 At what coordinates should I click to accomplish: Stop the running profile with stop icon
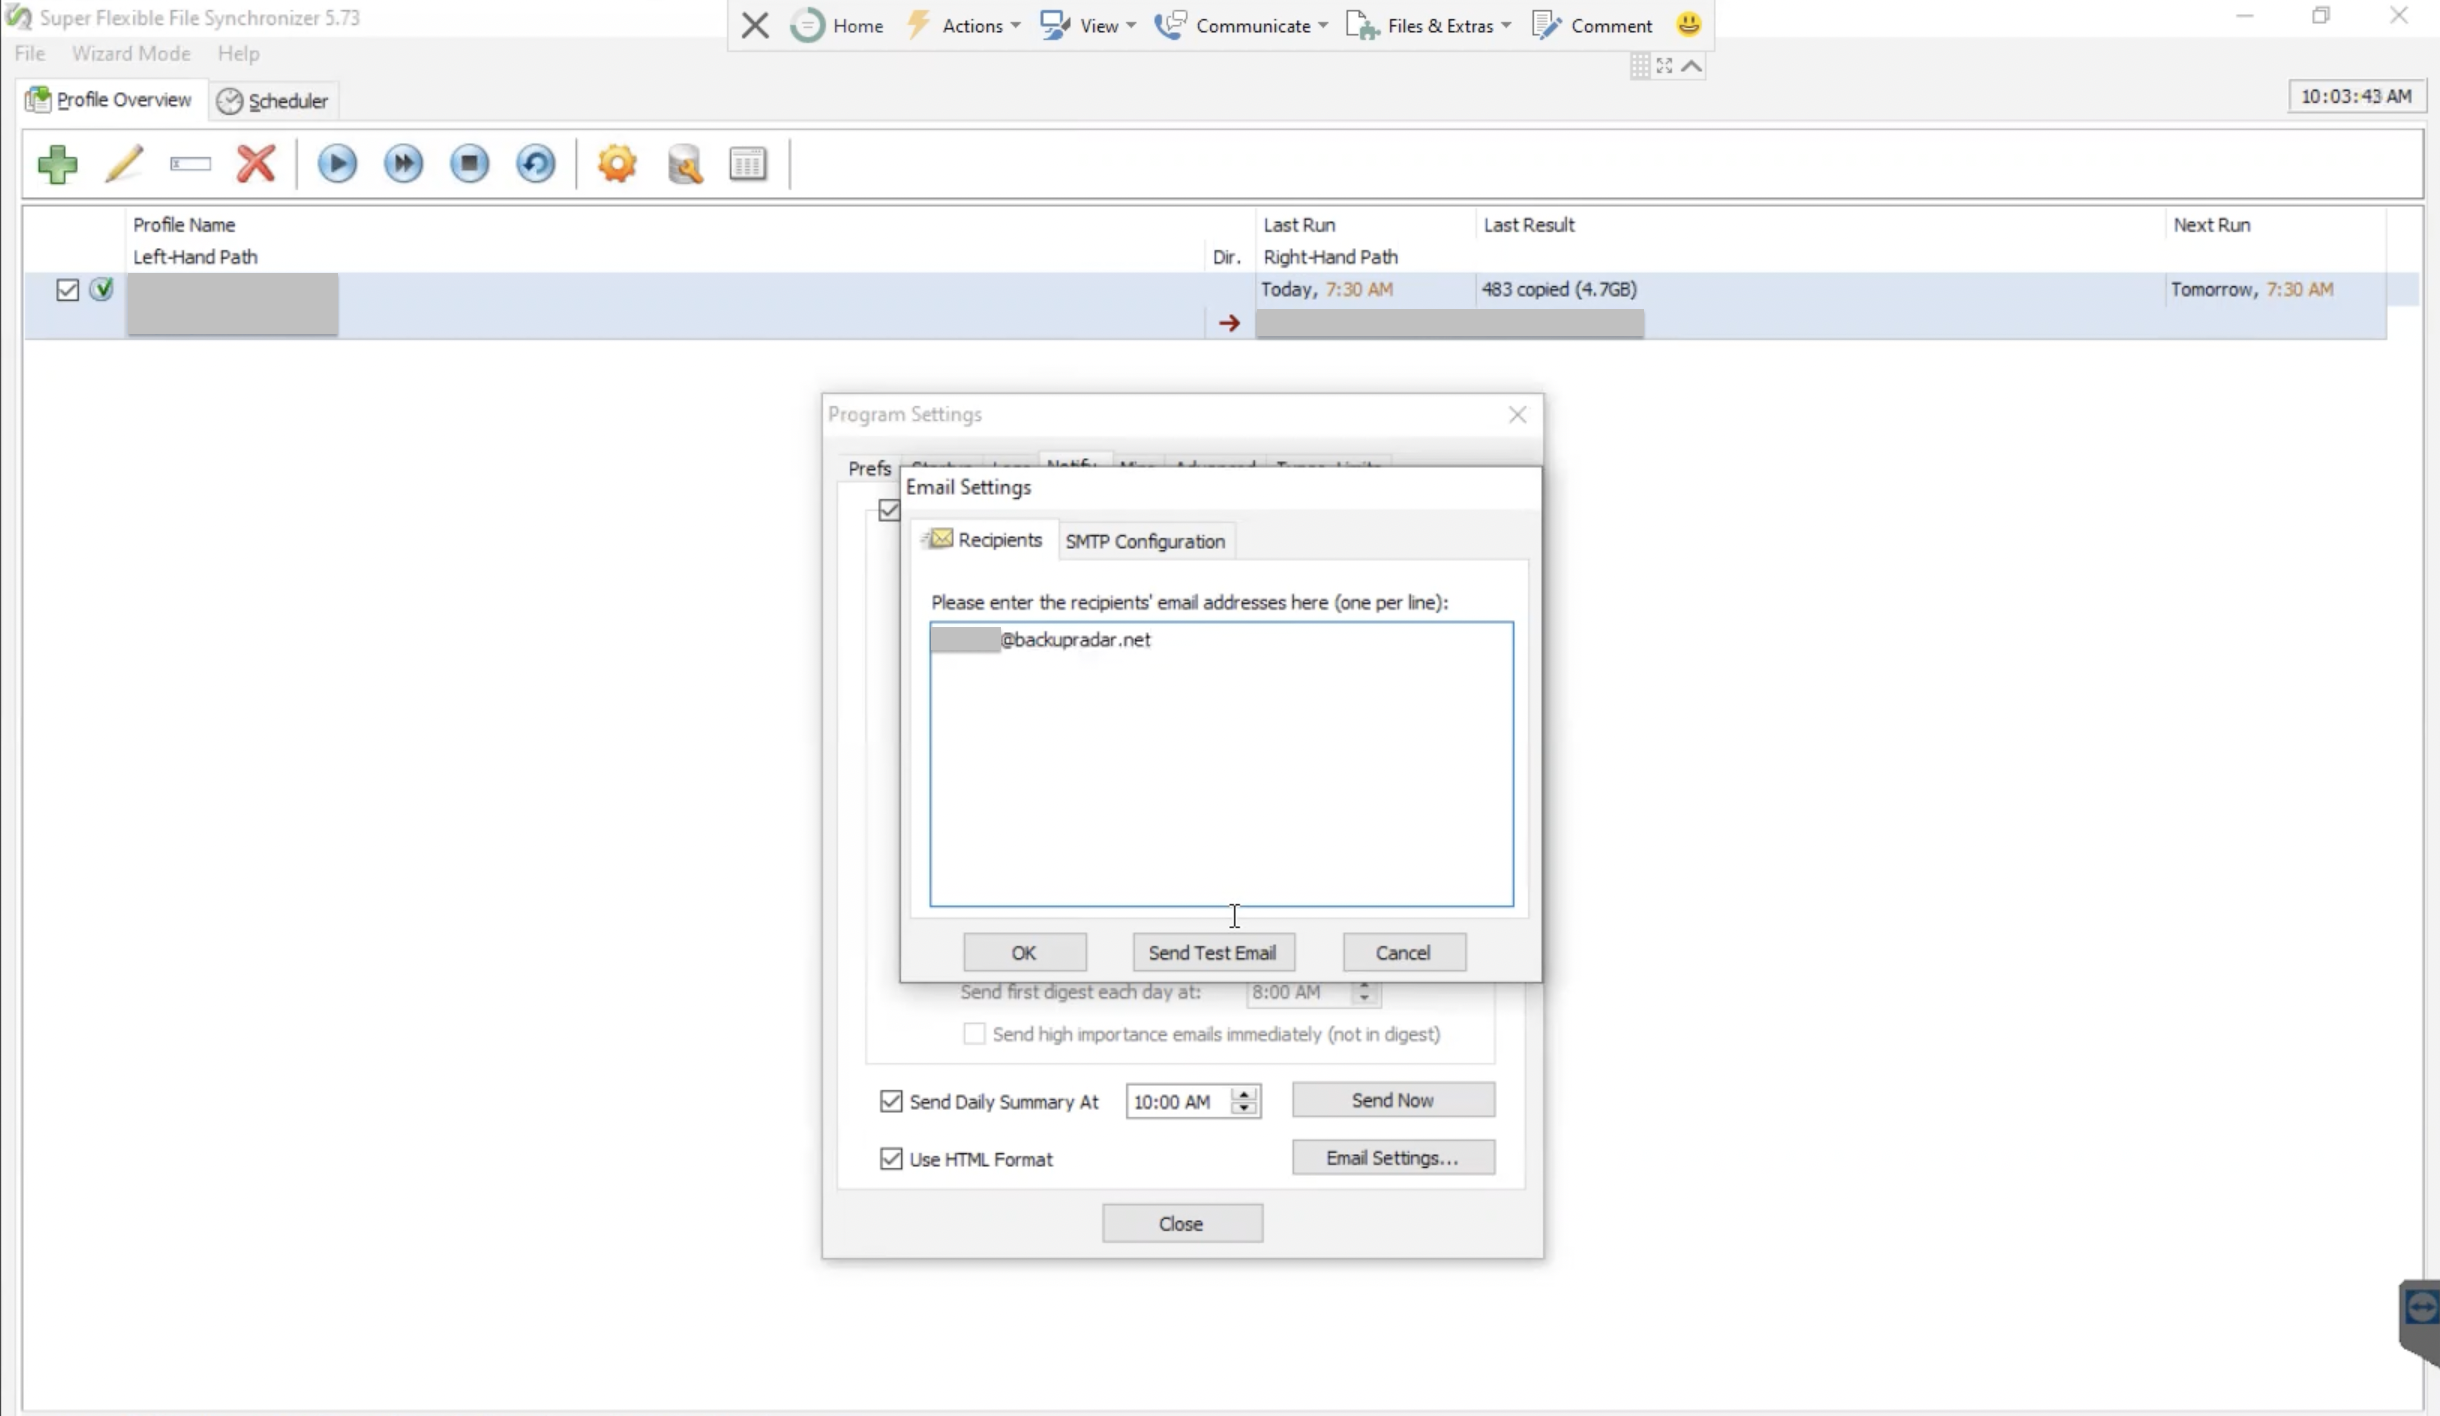[469, 164]
